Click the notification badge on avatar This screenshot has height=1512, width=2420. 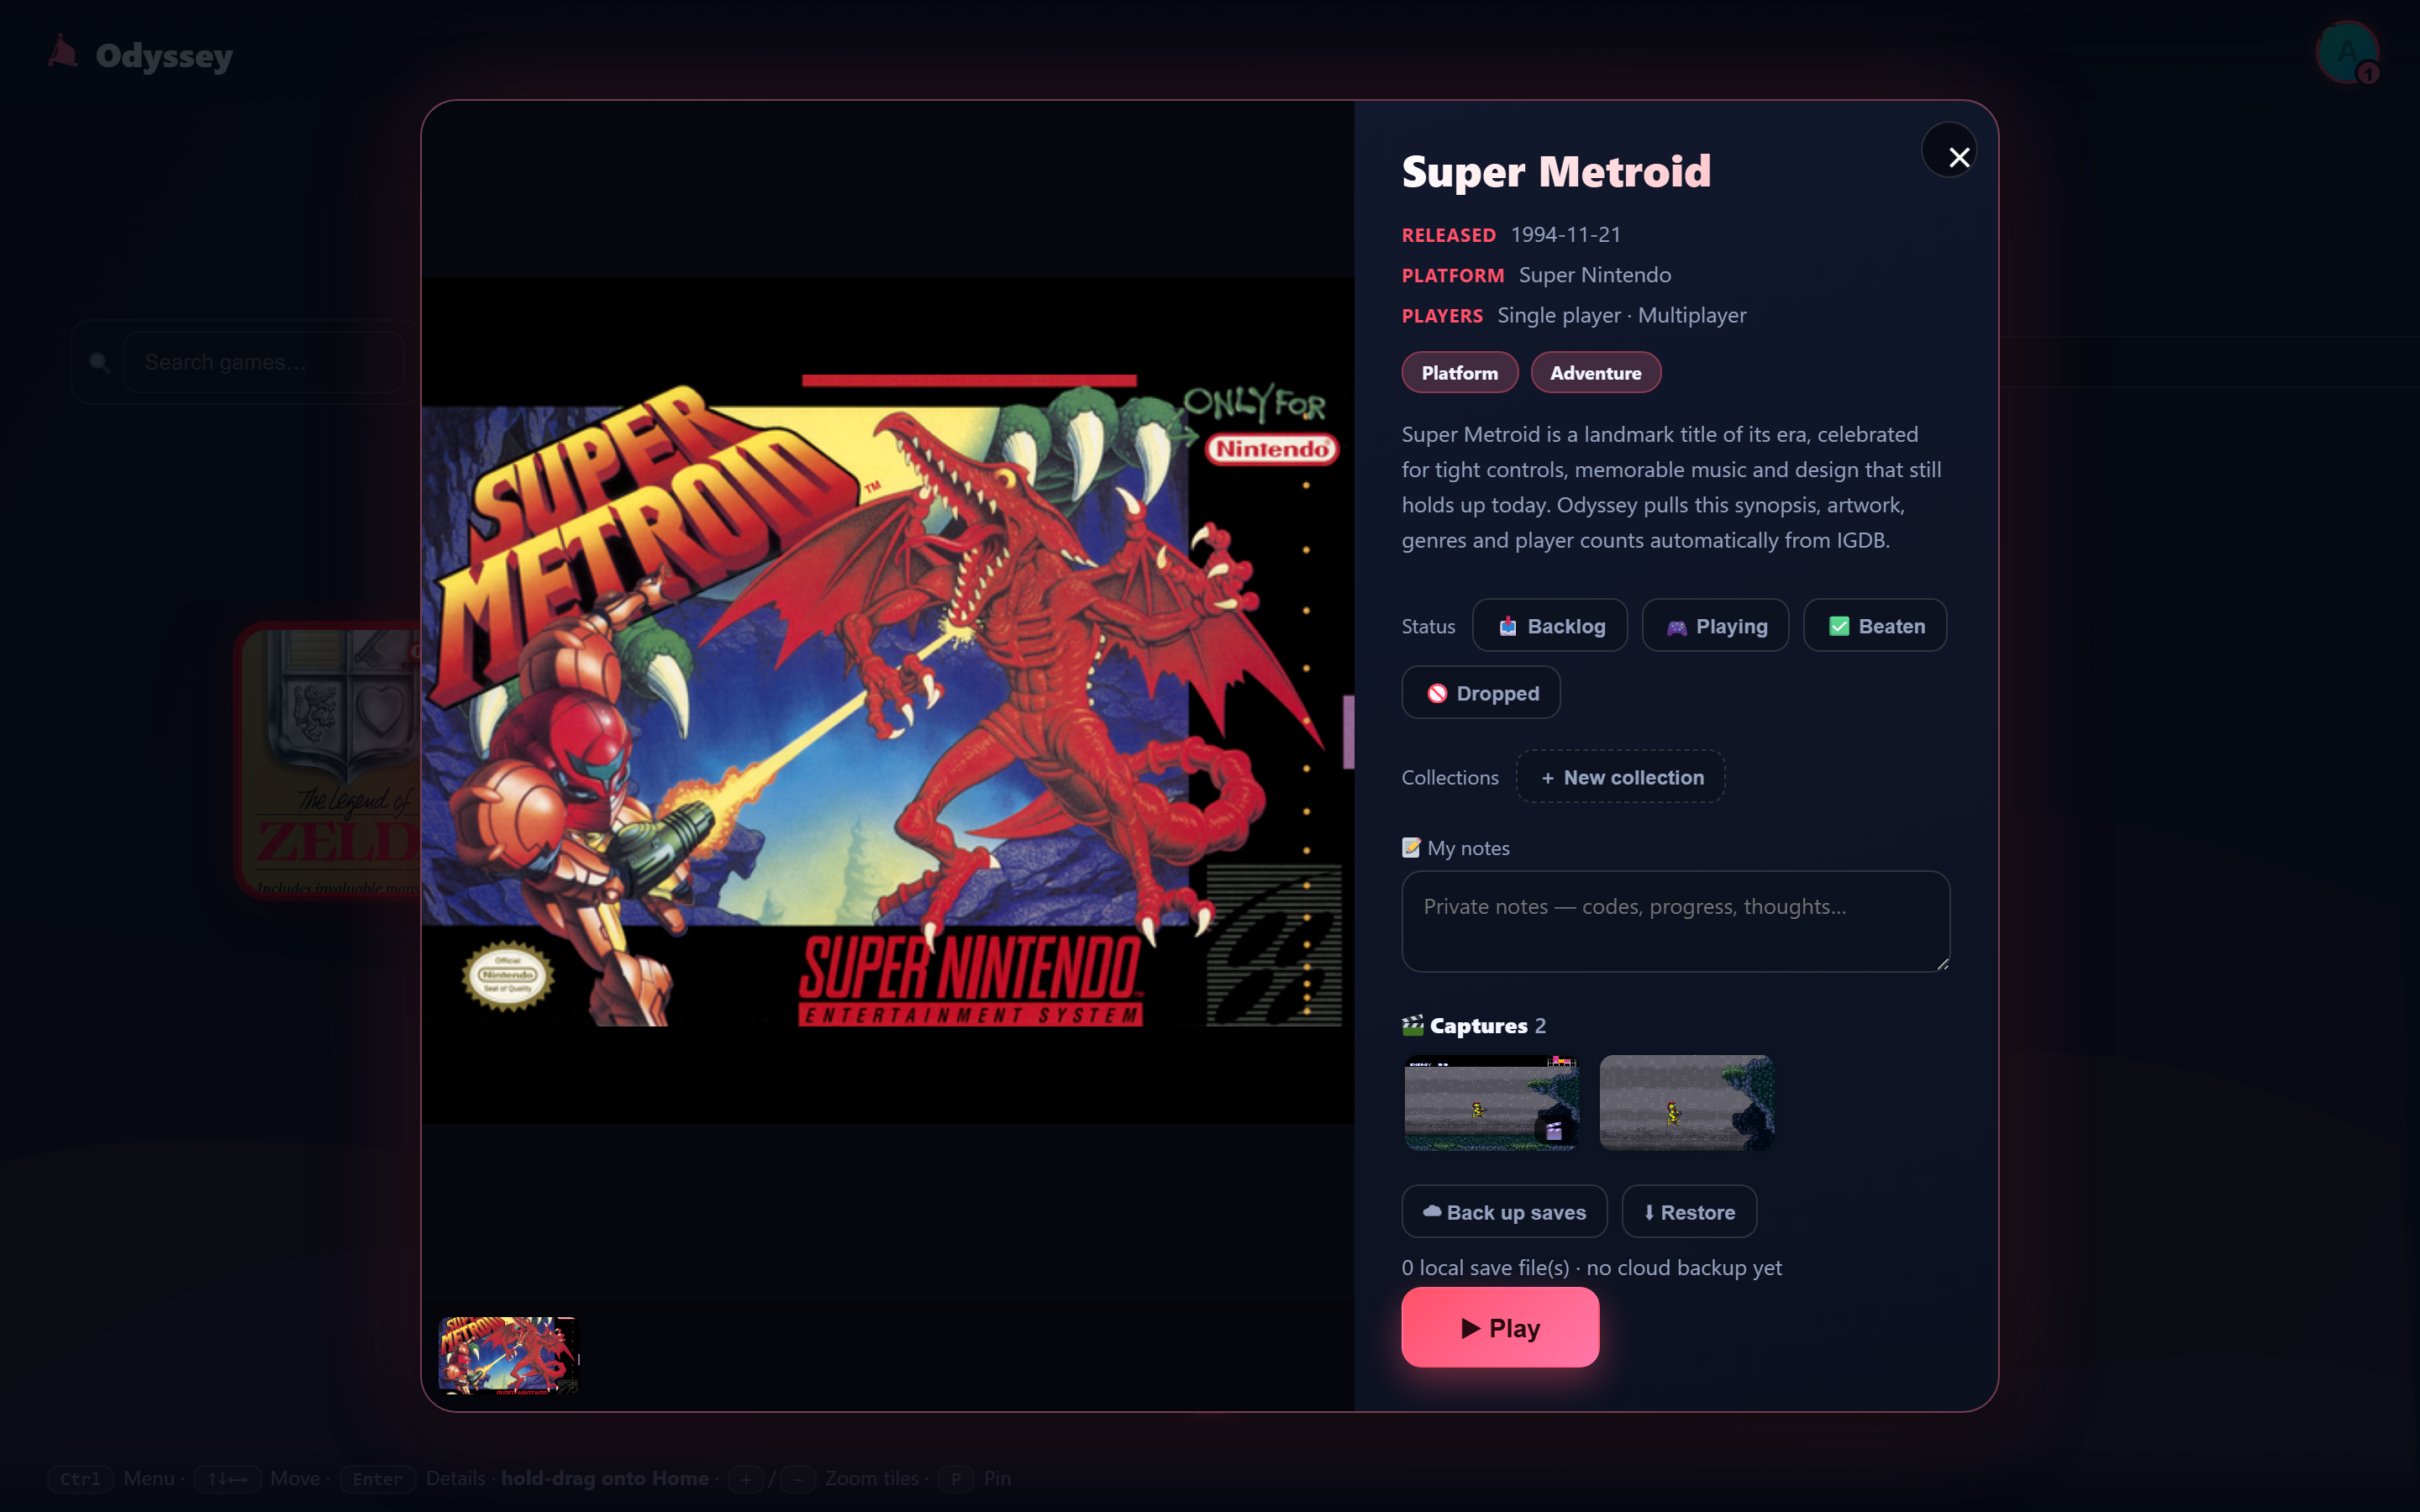point(2368,73)
